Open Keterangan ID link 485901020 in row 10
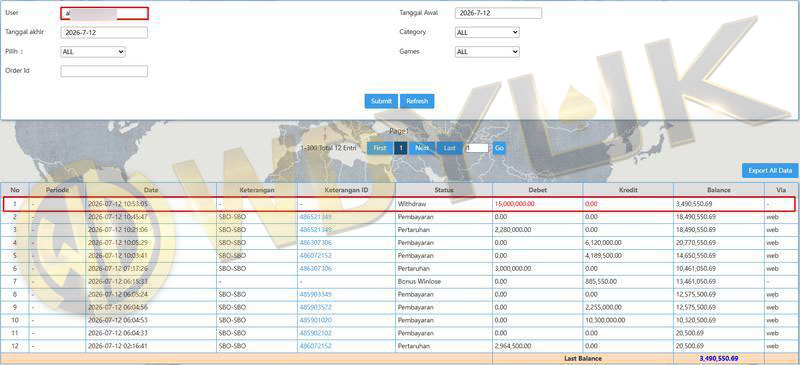 pyautogui.click(x=315, y=320)
